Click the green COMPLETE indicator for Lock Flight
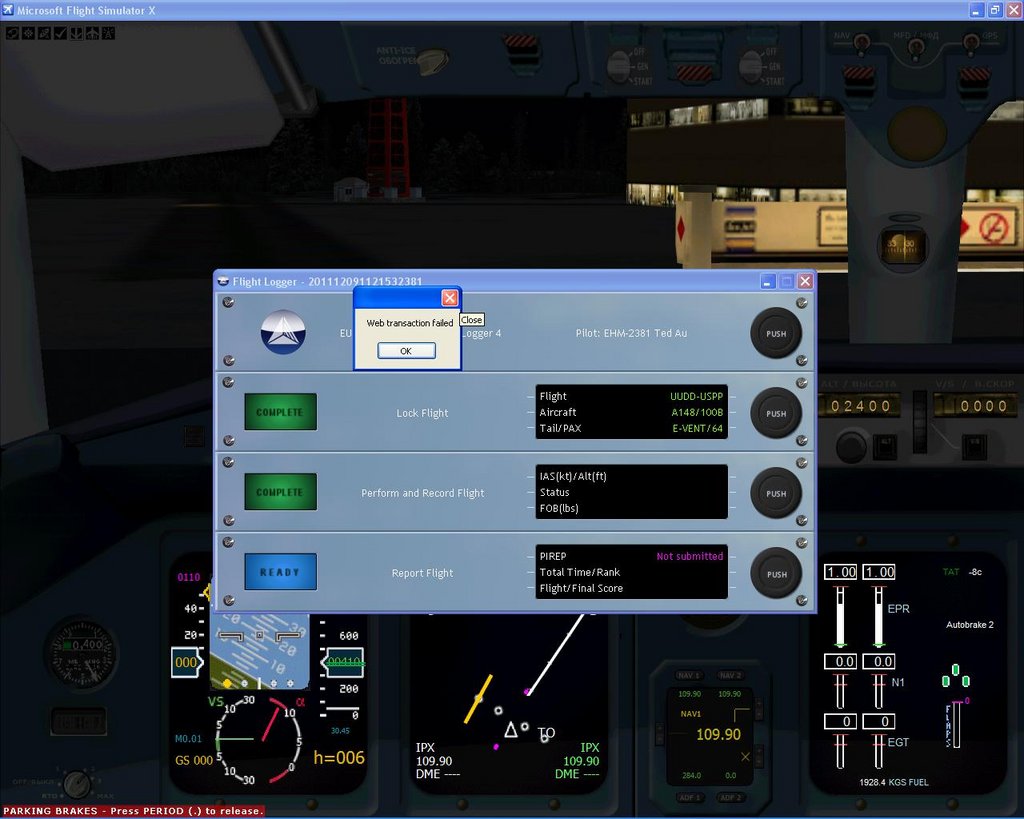This screenshot has height=819, width=1024. (x=280, y=412)
